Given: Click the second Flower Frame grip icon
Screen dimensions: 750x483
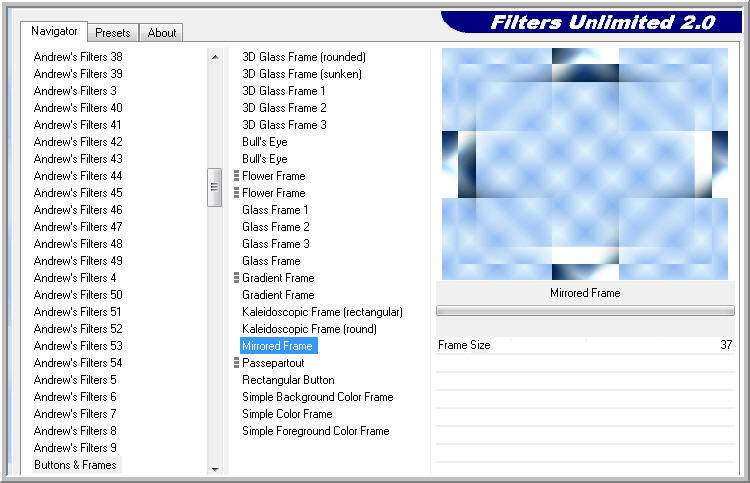Looking at the screenshot, I should tap(236, 193).
